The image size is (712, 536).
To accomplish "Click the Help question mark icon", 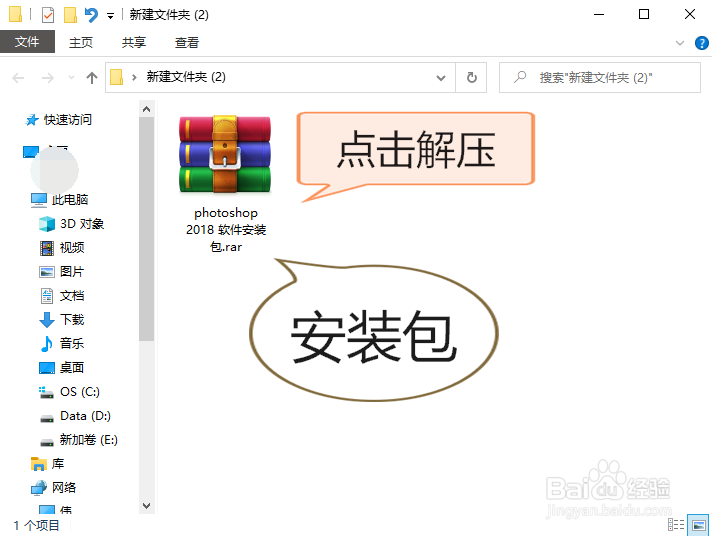I will tap(702, 43).
